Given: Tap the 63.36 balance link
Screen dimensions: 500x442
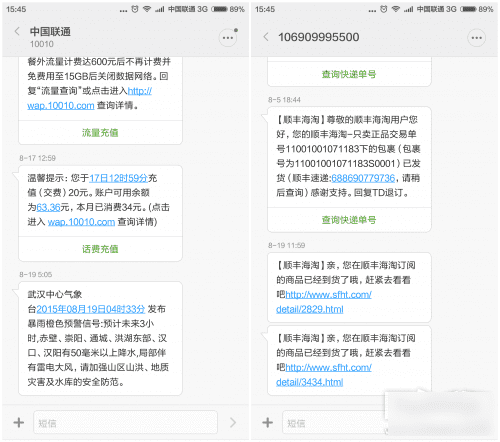Looking at the screenshot, I should point(48,207).
